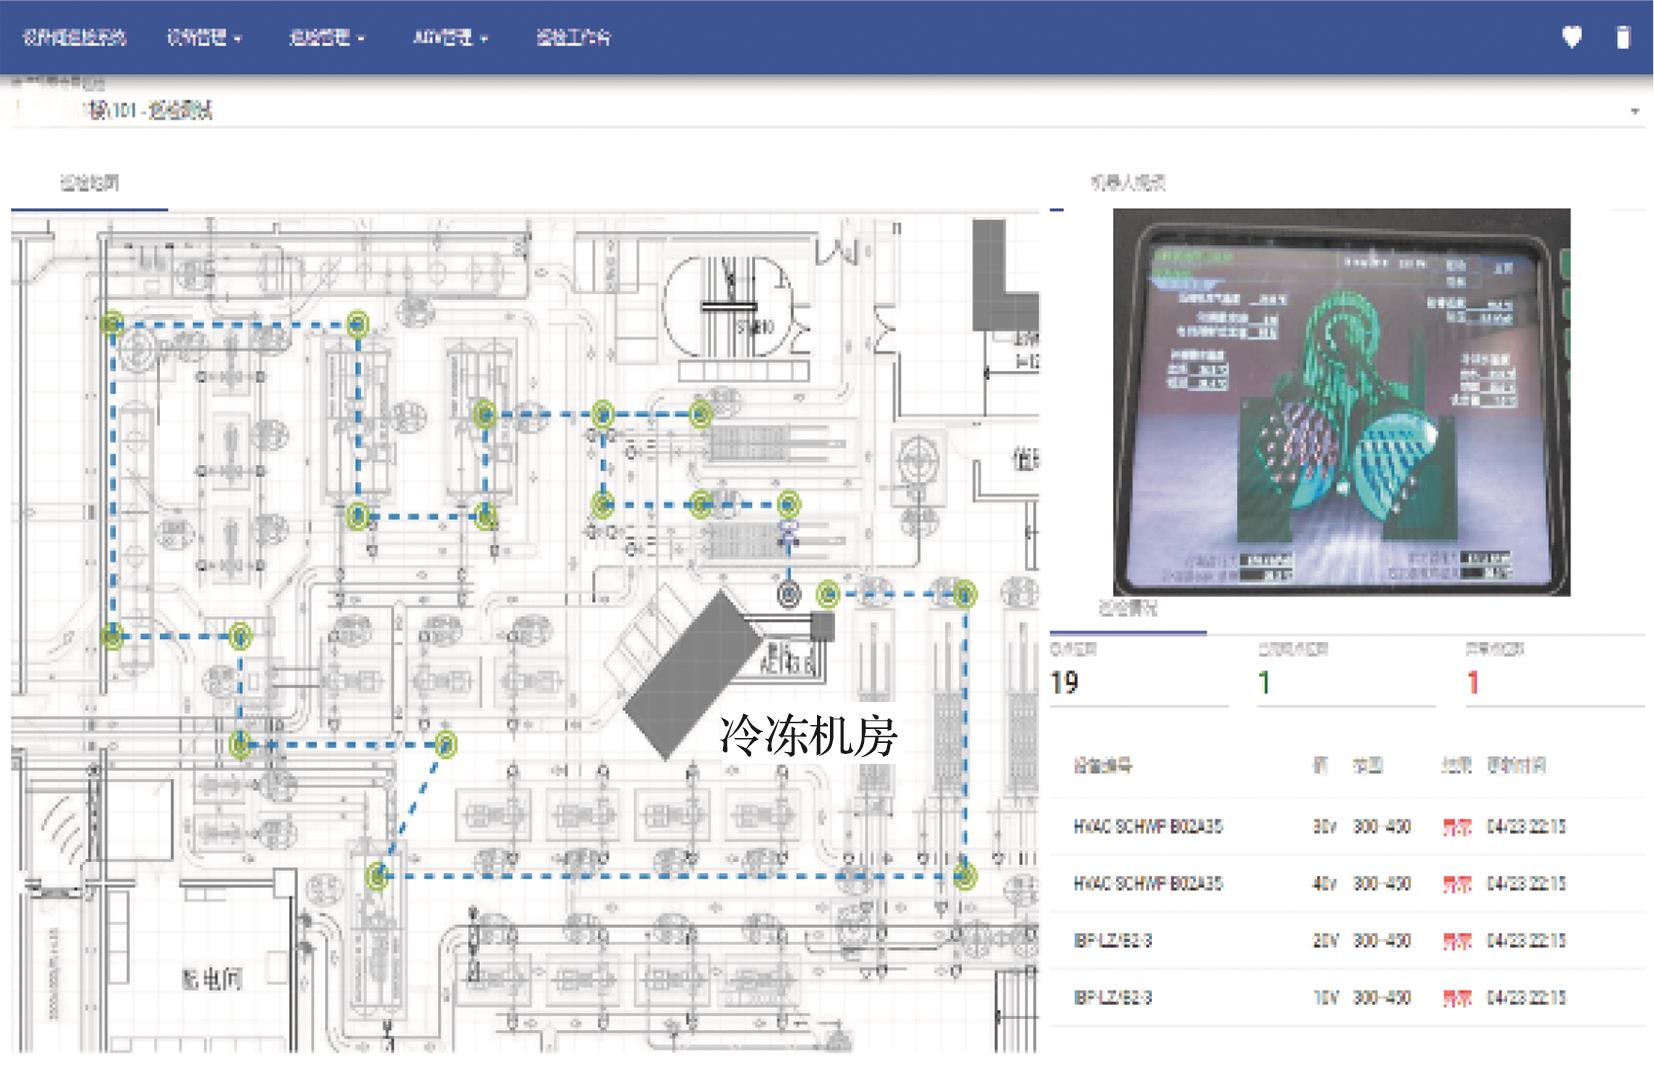Select the 巡检情况 tab
Screen dimensions: 1654x1079
click(x=1127, y=608)
